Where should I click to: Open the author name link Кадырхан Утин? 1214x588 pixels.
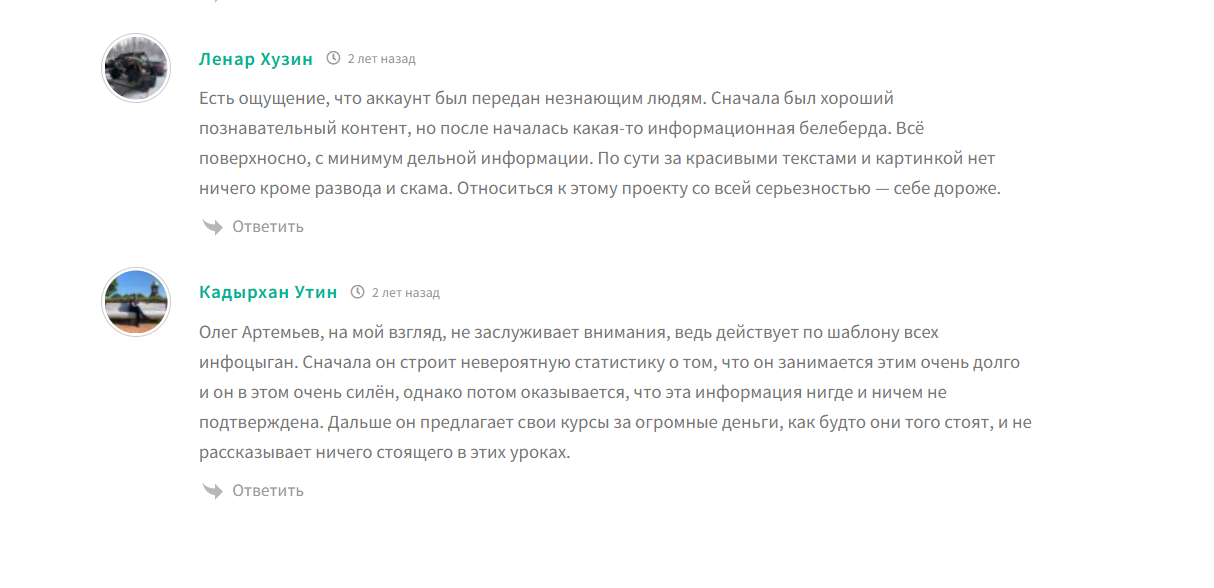pos(268,293)
